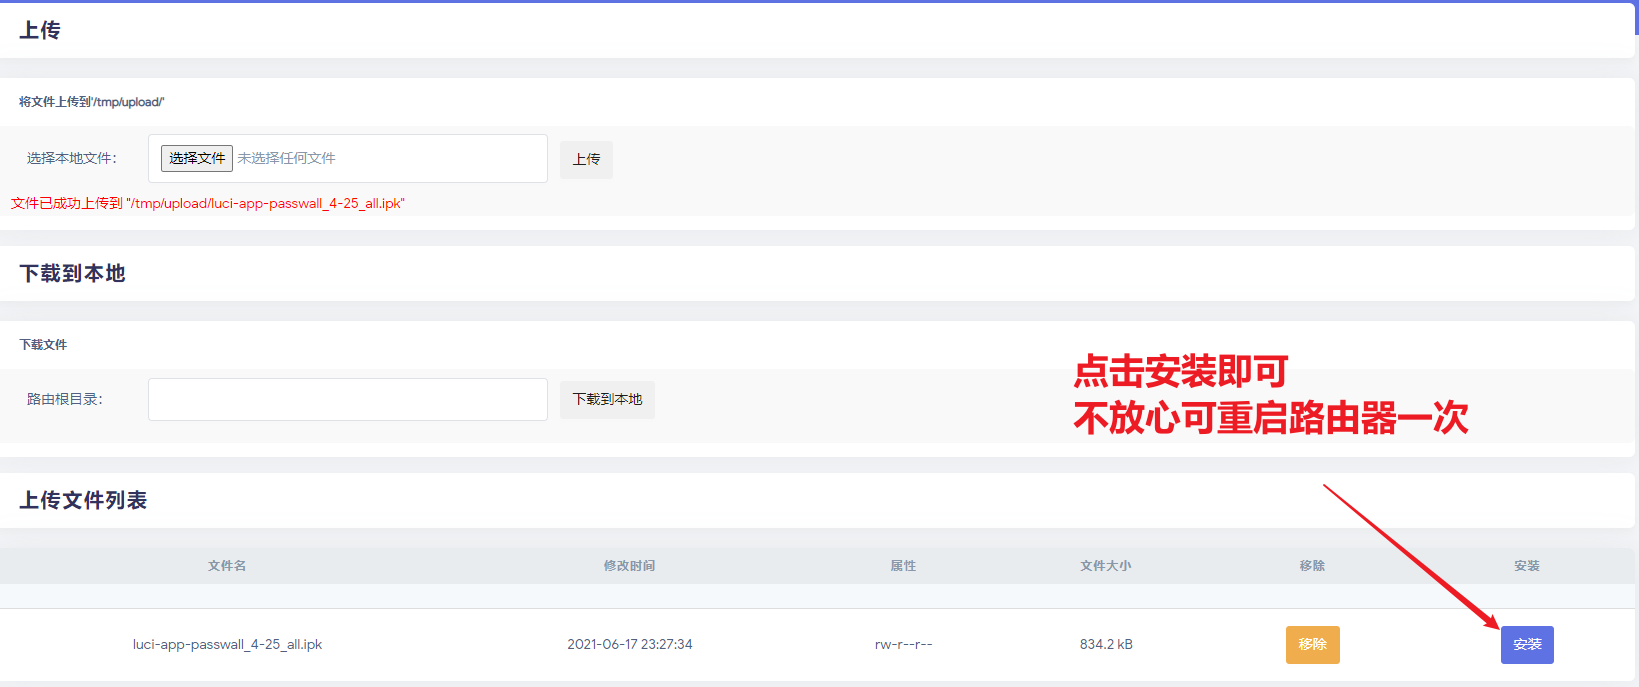Click the red upload success message
This screenshot has height=687, width=1639.
coord(208,203)
